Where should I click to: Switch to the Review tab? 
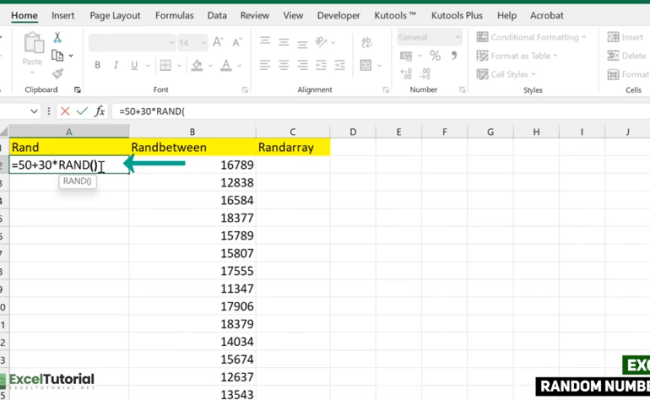(255, 15)
